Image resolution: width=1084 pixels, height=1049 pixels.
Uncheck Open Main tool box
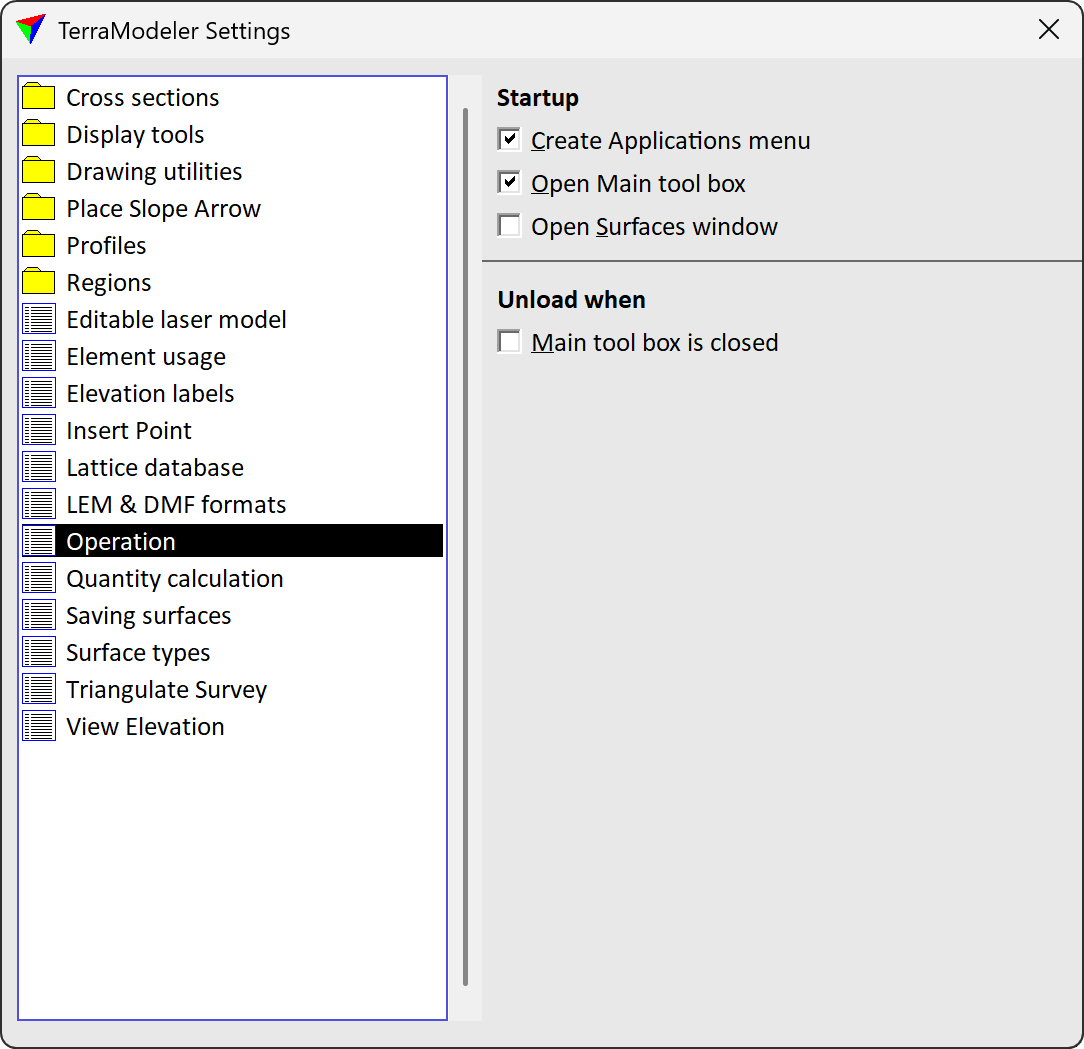pos(510,183)
